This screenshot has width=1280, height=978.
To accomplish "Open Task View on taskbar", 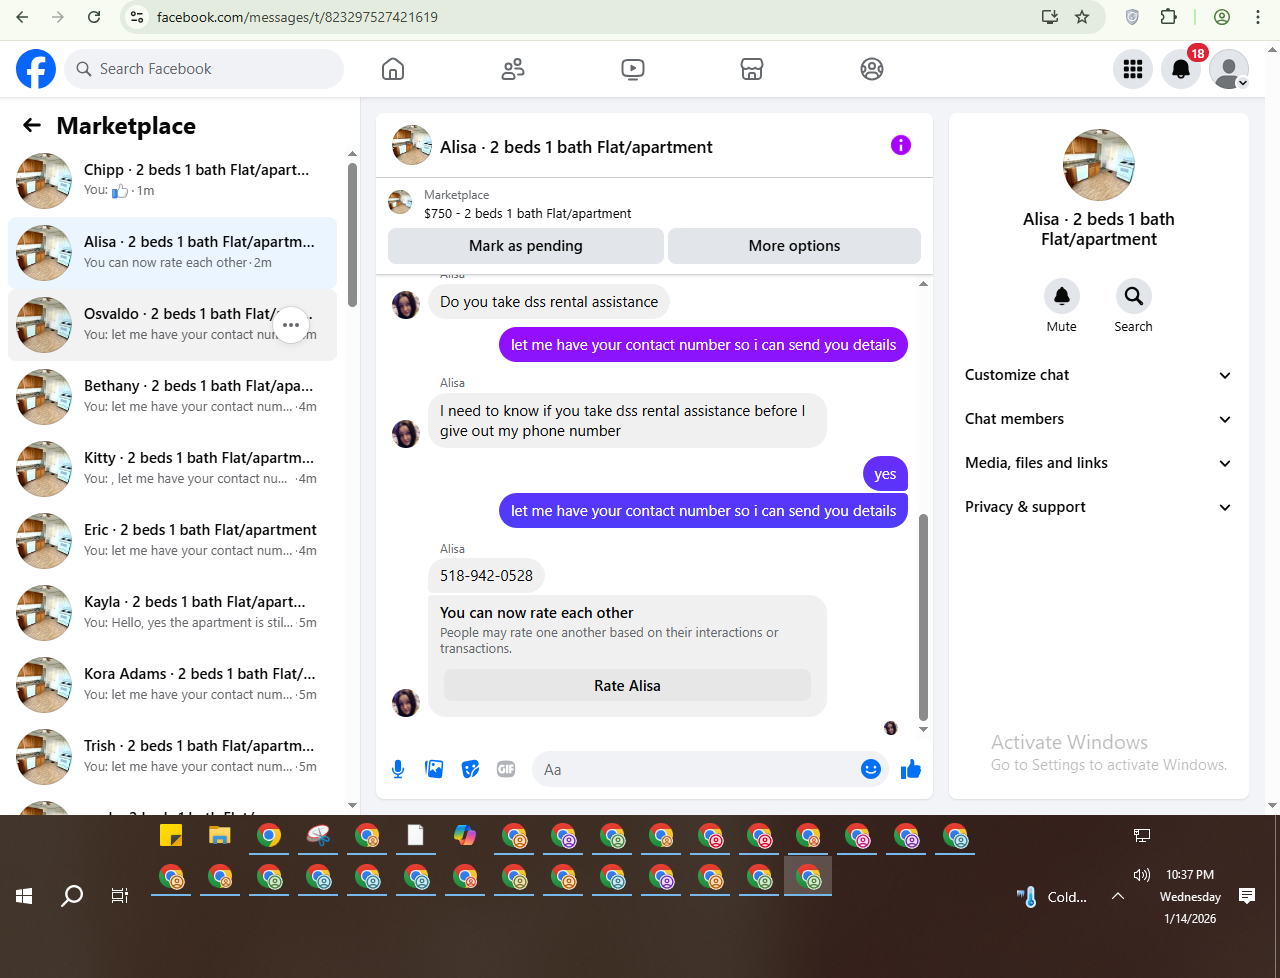I will (120, 896).
